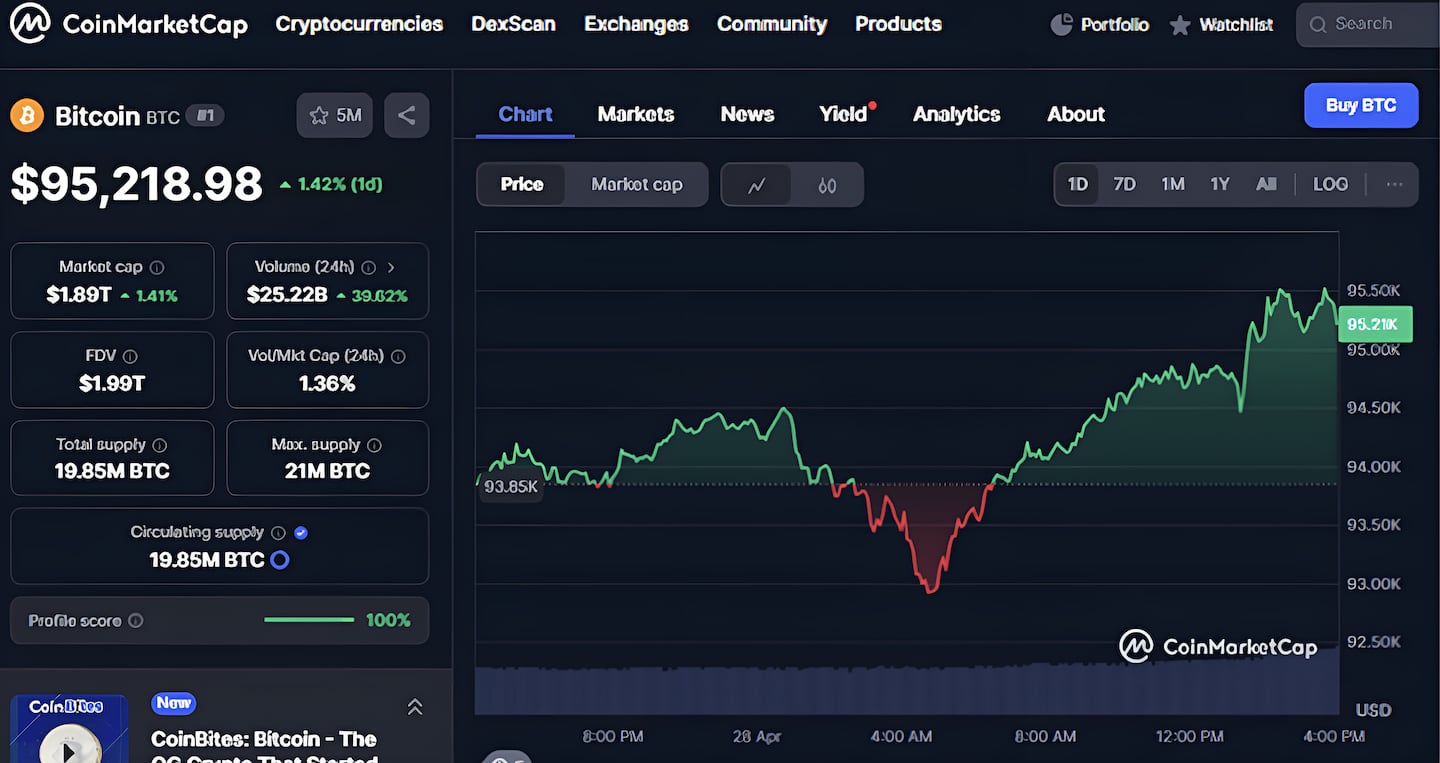Open CoinBites: Bitcoin article title
The width and height of the screenshot is (1440, 763).
[264, 750]
